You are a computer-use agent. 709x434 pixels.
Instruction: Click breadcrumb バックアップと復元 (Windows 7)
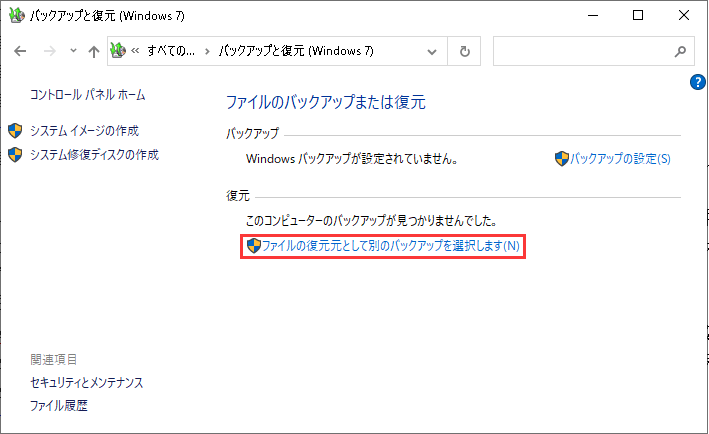pos(296,51)
